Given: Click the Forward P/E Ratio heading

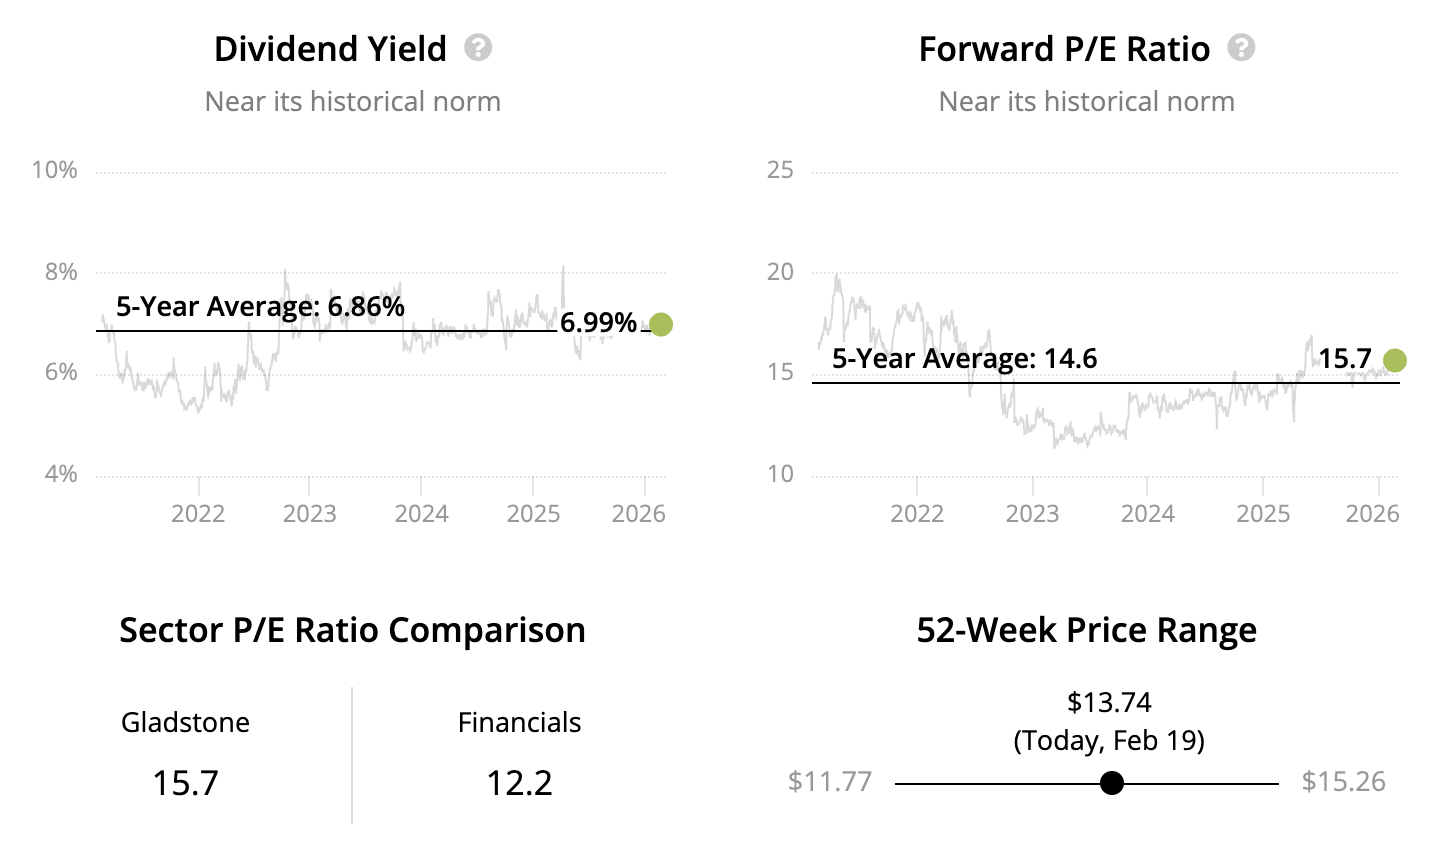Looking at the screenshot, I should (1064, 49).
